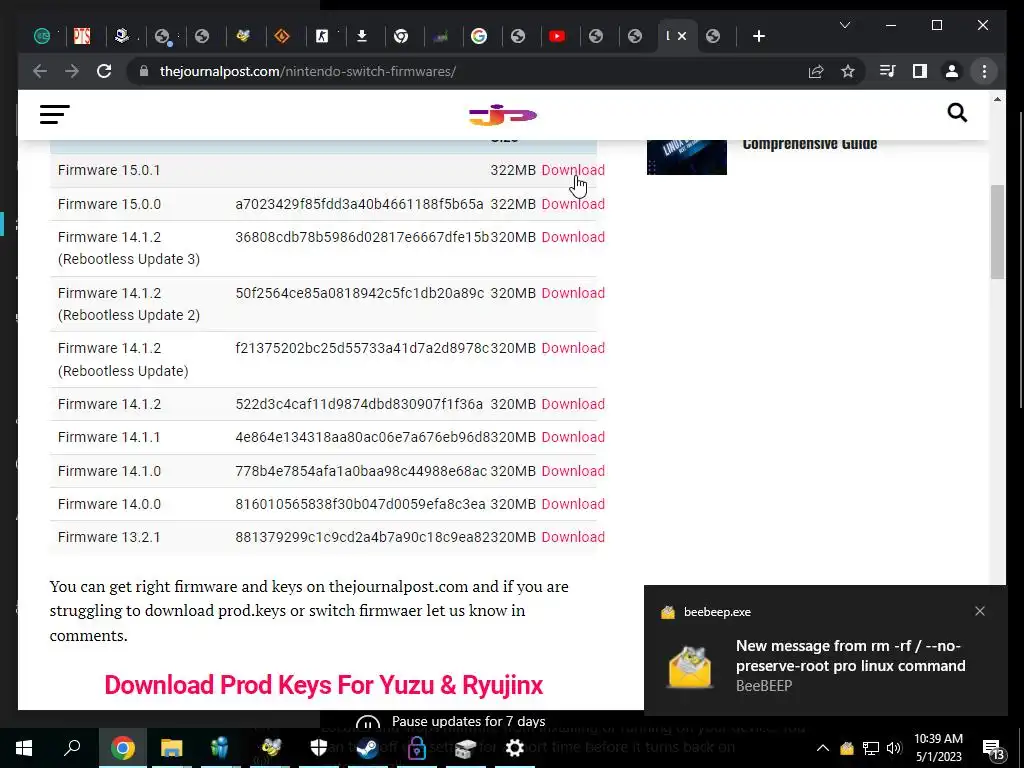The image size is (1024, 768).
Task: Bookmark this page with the star icon
Action: click(848, 71)
